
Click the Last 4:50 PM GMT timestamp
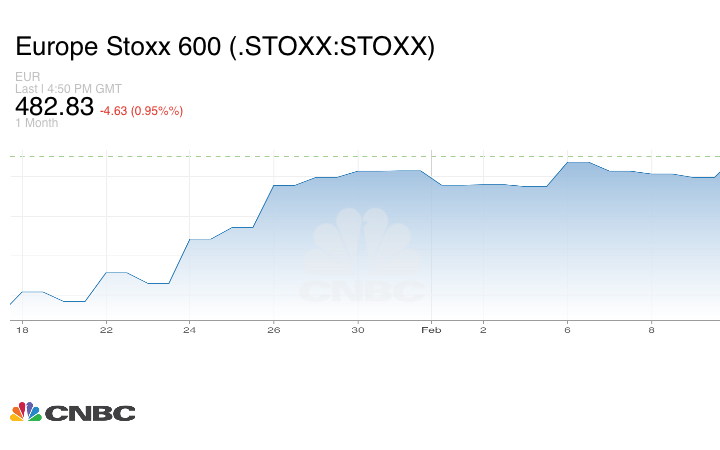[68, 88]
